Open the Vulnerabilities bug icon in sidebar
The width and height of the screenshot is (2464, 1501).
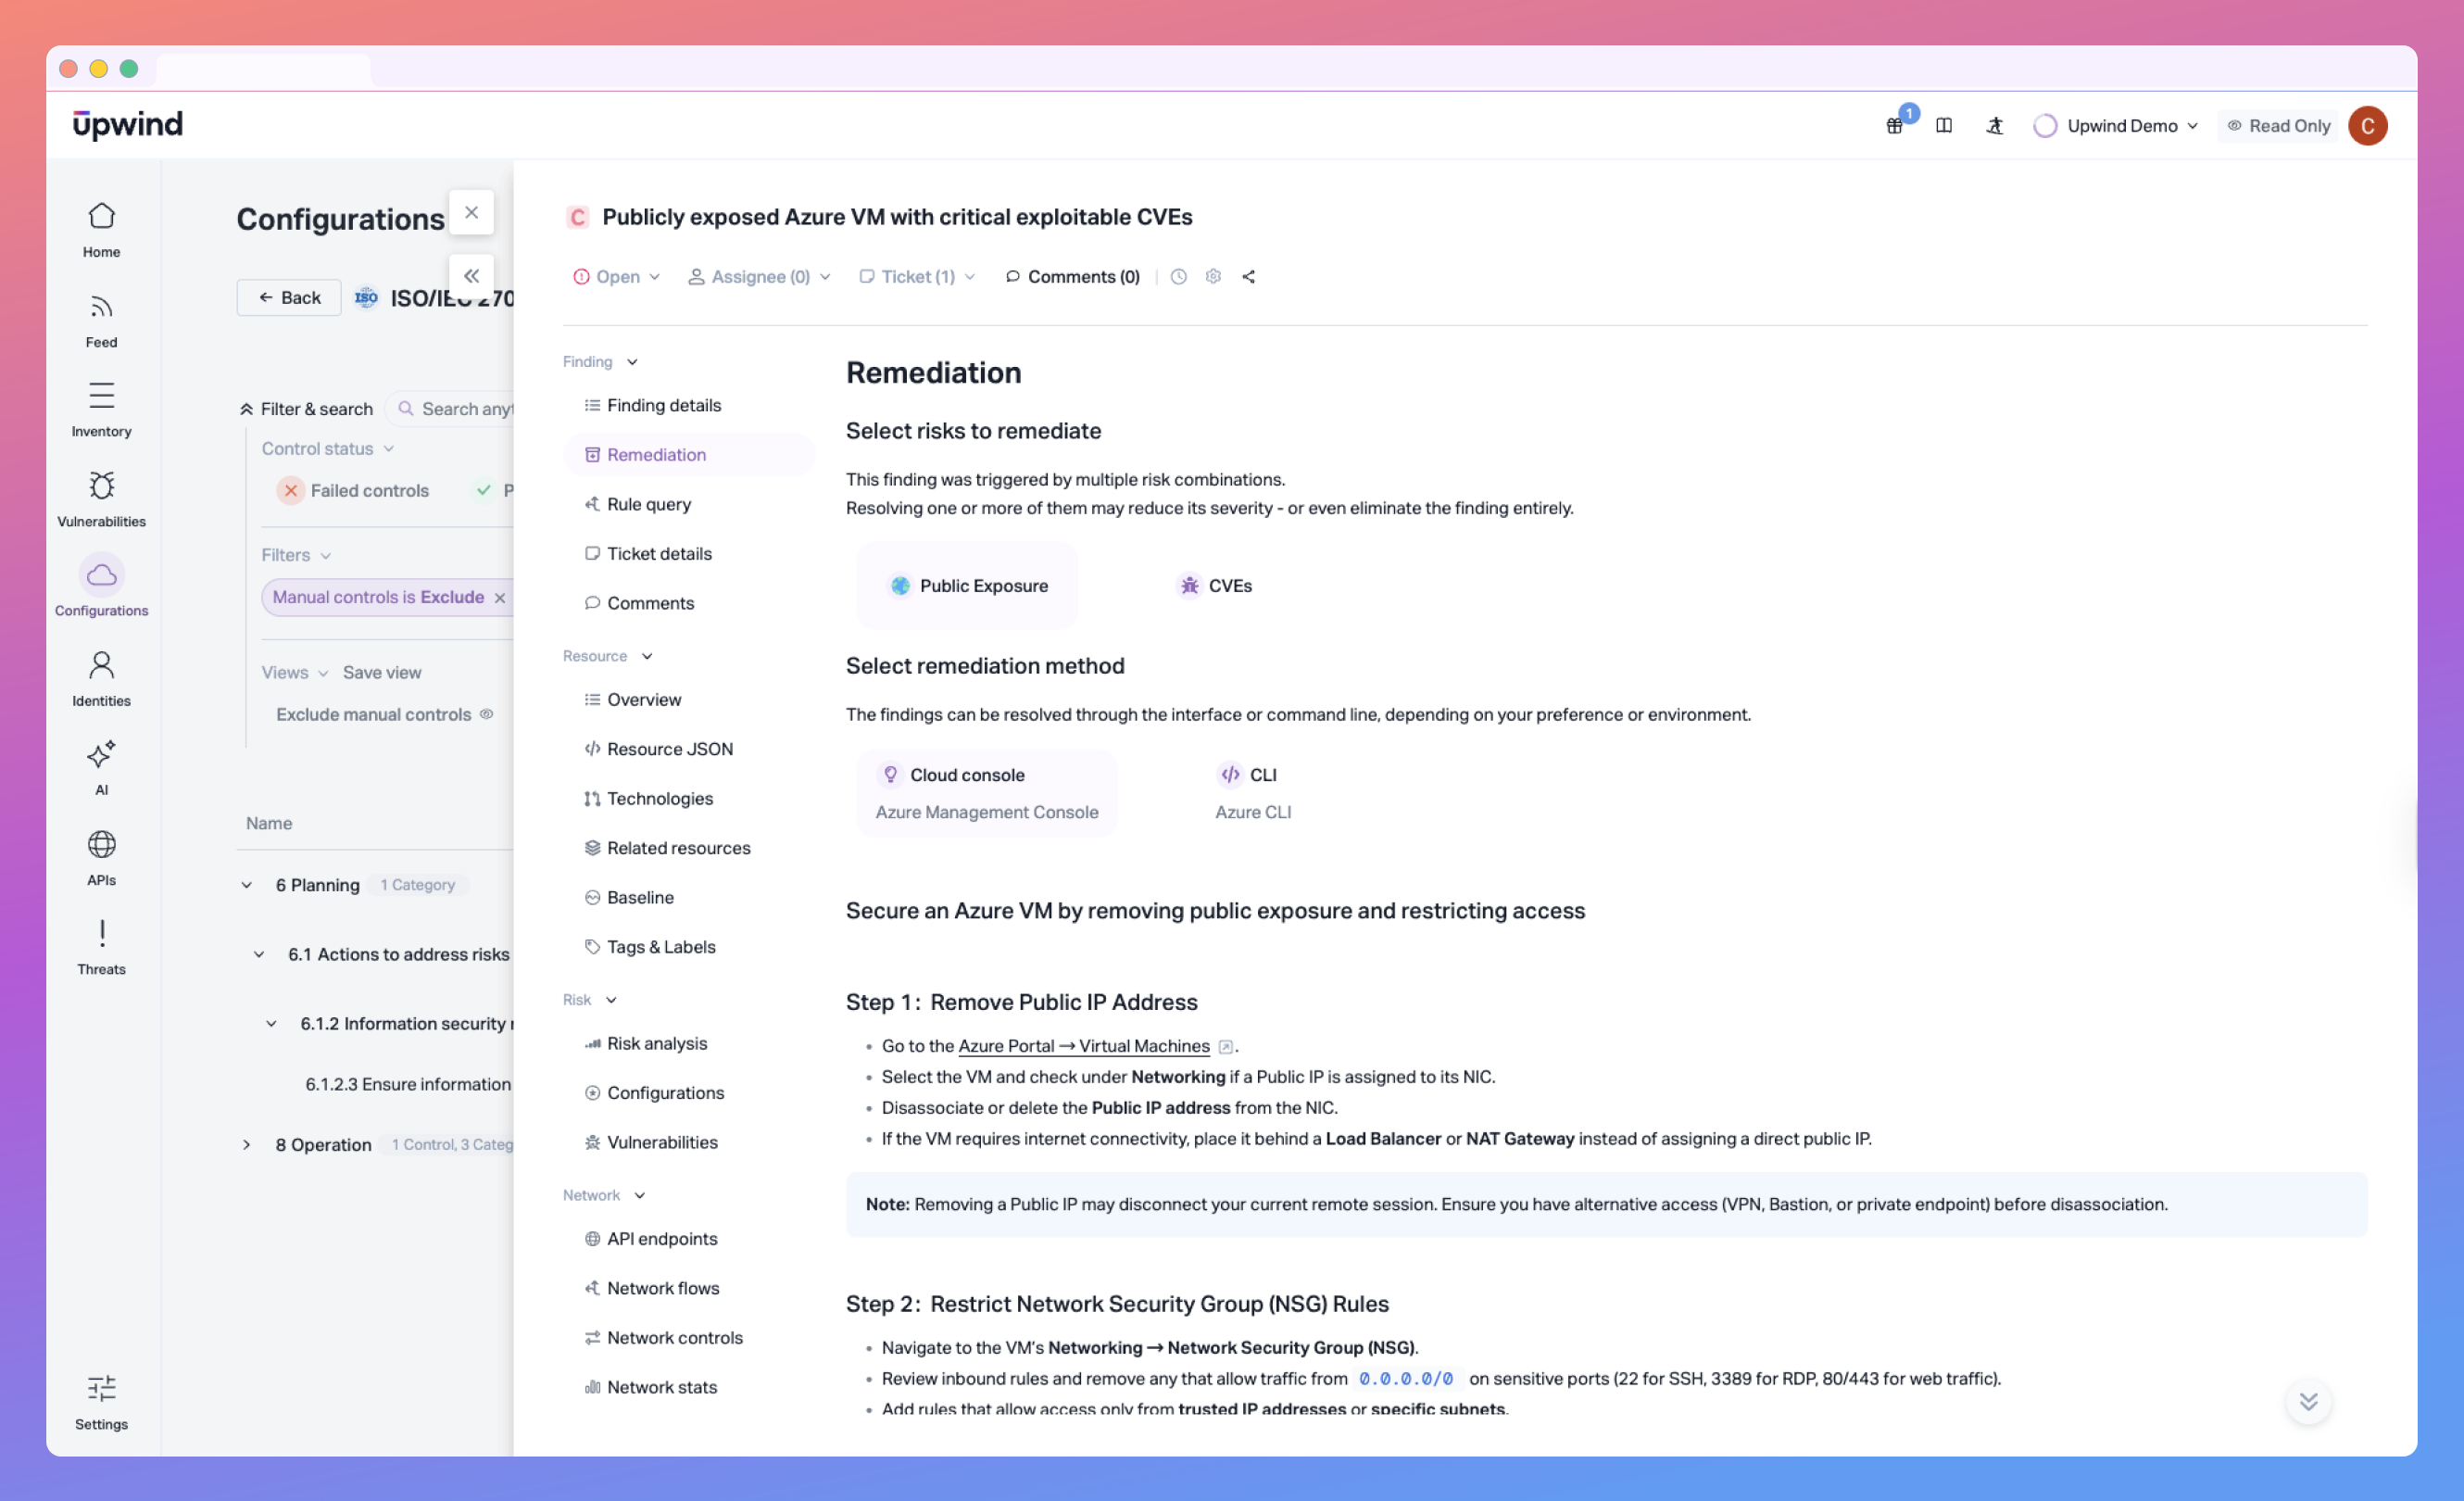(x=101, y=487)
